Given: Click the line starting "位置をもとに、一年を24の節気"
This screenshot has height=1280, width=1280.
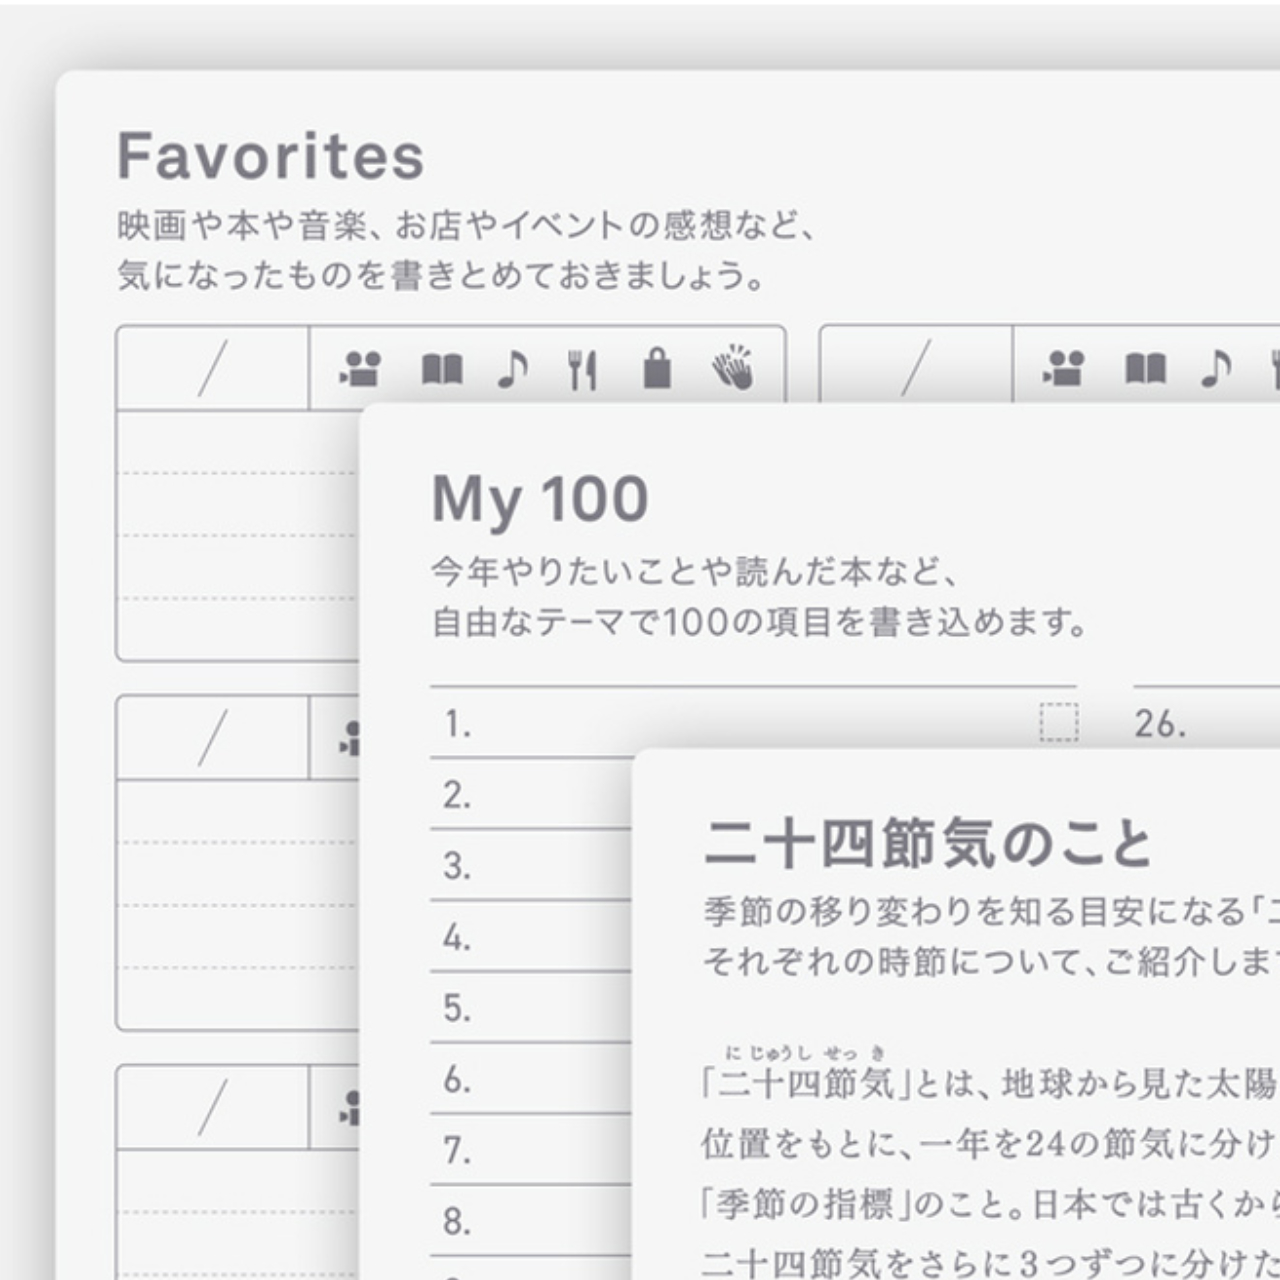Looking at the screenshot, I should 989,1143.
